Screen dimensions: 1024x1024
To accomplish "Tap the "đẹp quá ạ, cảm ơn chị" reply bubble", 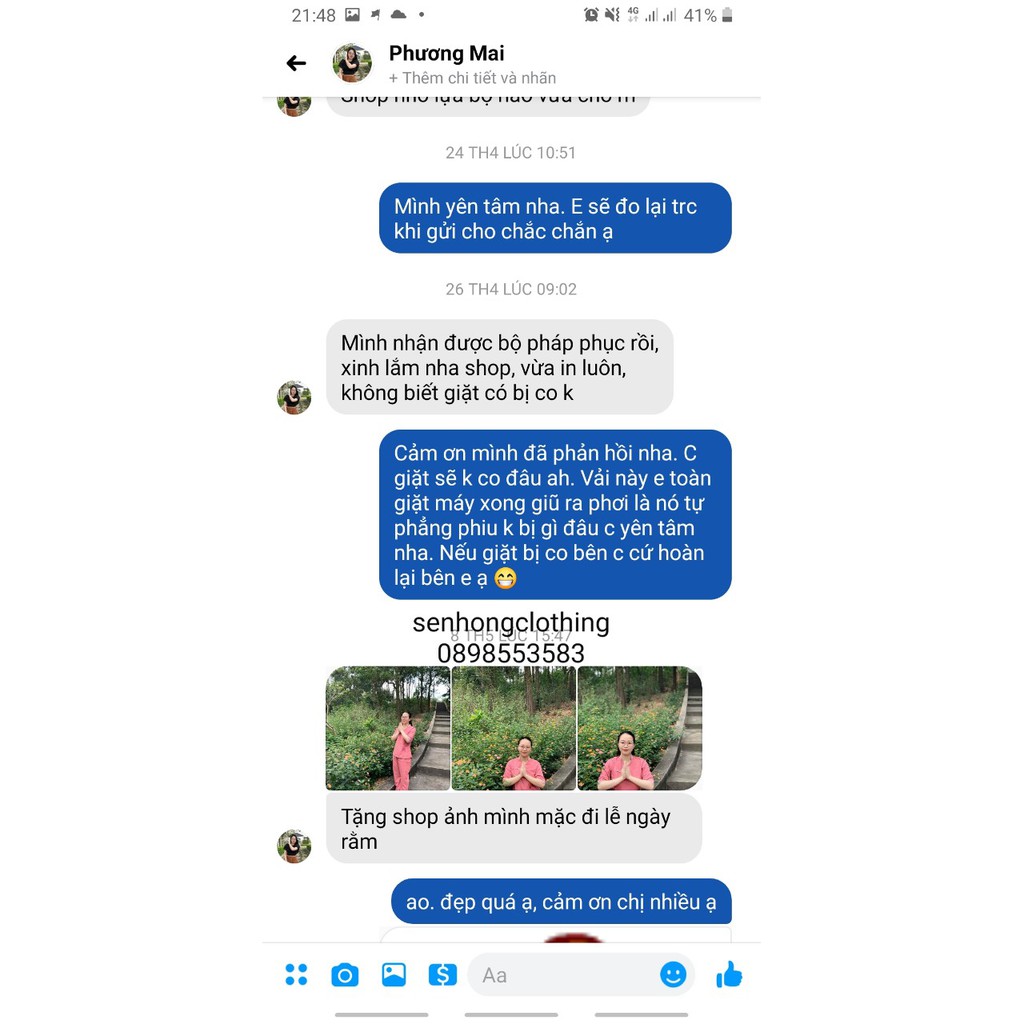I will [561, 901].
